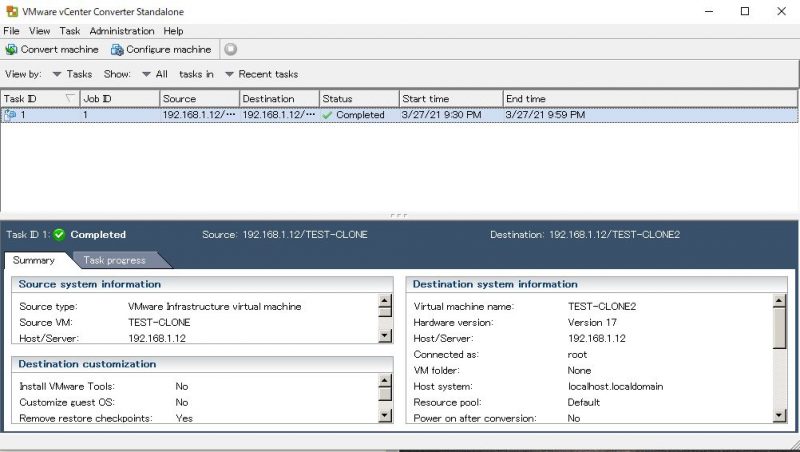
Task: Click the green Completed icon in details header
Action: click(59, 235)
